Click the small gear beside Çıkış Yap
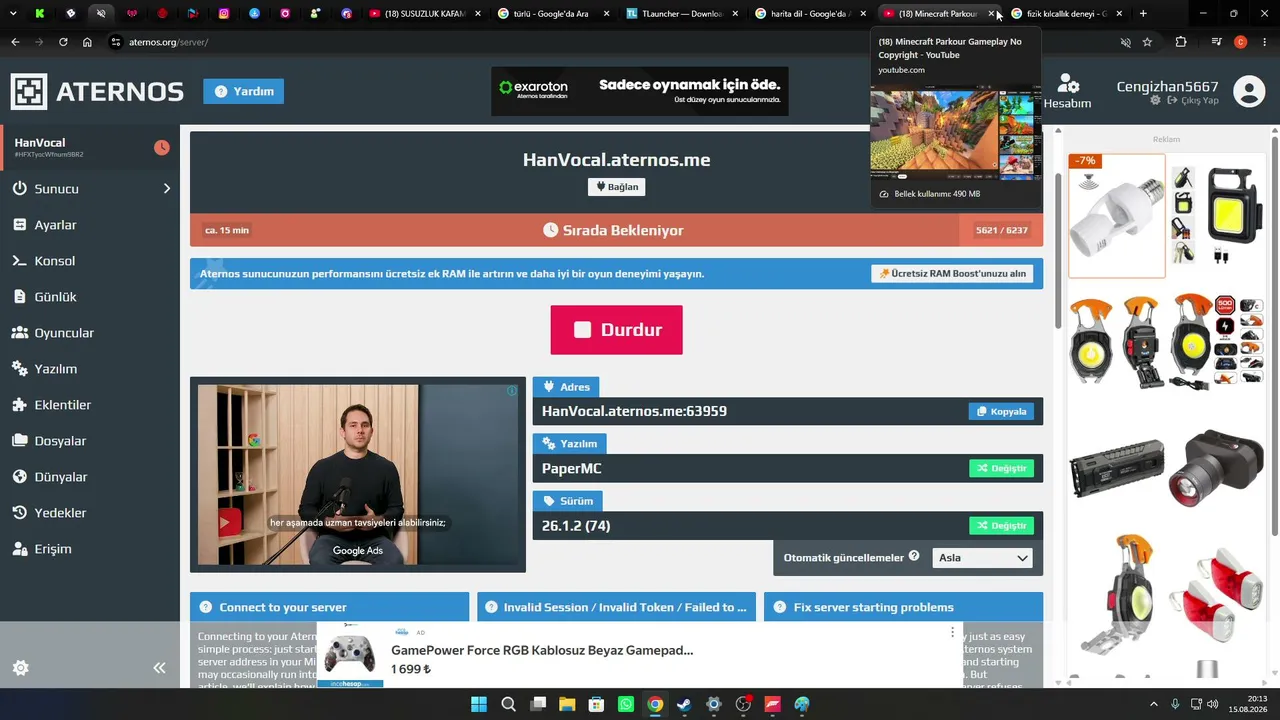Viewport: 1280px width, 720px height. tap(1156, 101)
